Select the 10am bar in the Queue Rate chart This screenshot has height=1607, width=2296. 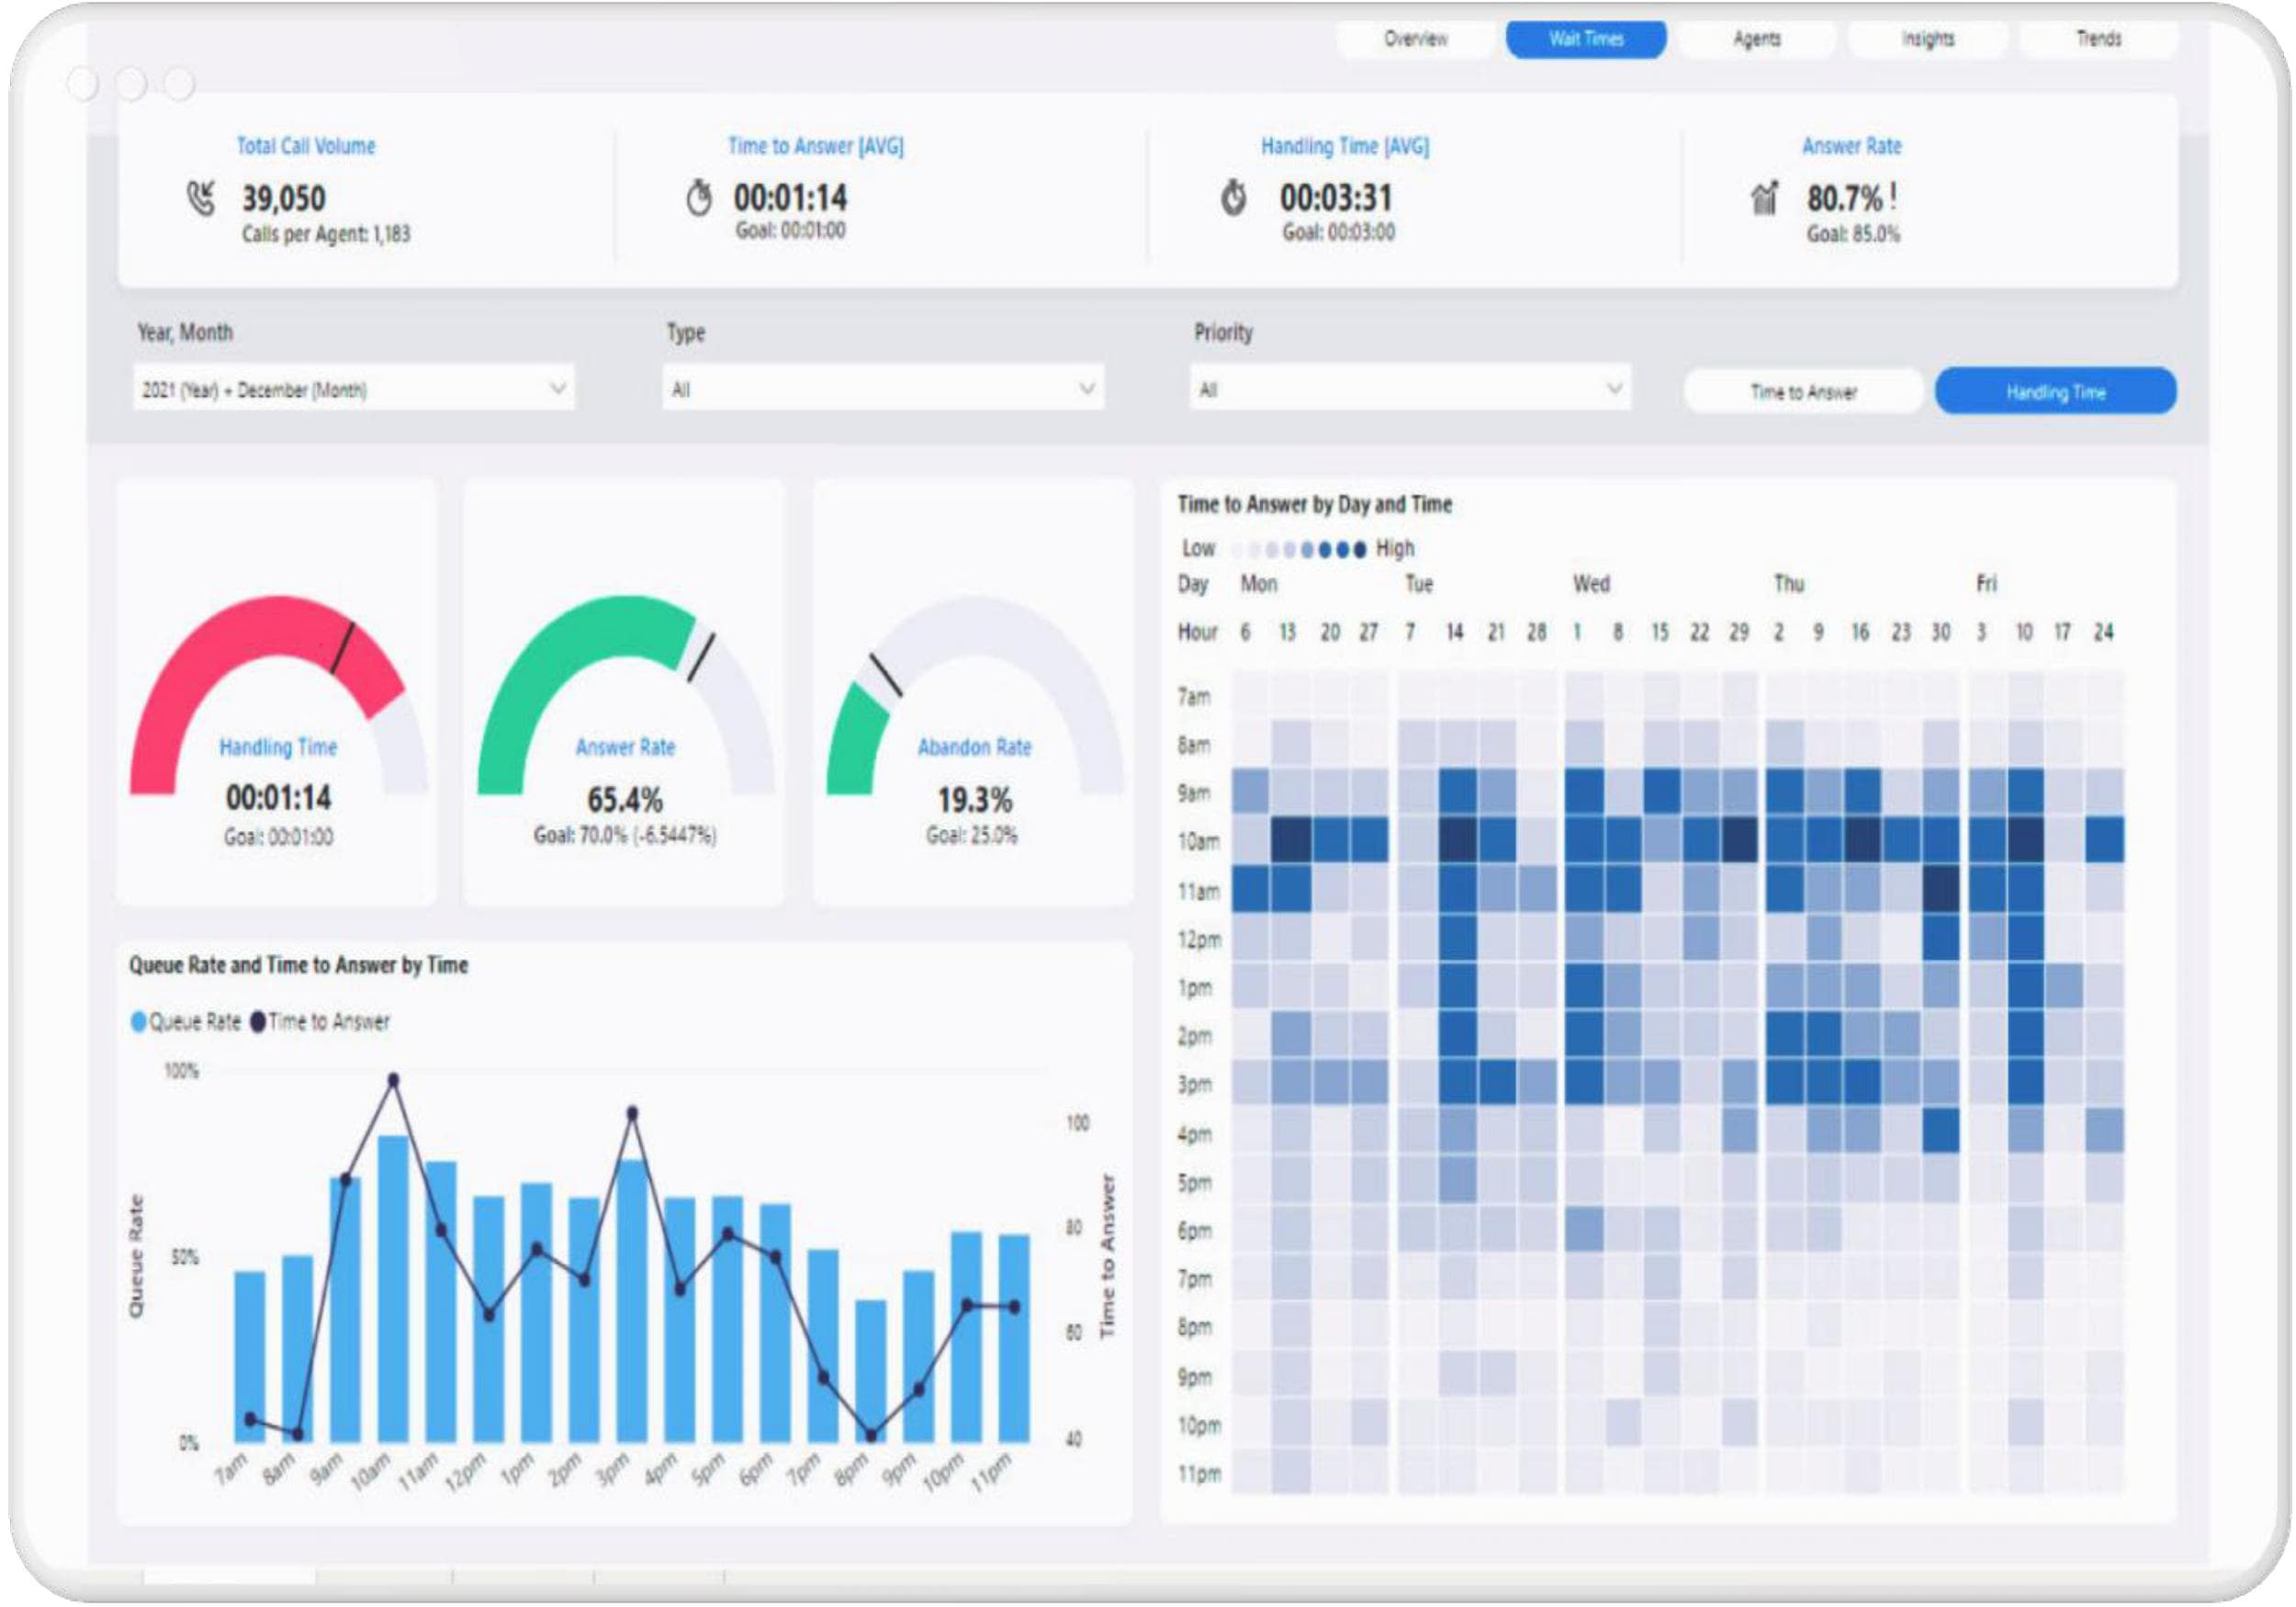(x=393, y=1289)
